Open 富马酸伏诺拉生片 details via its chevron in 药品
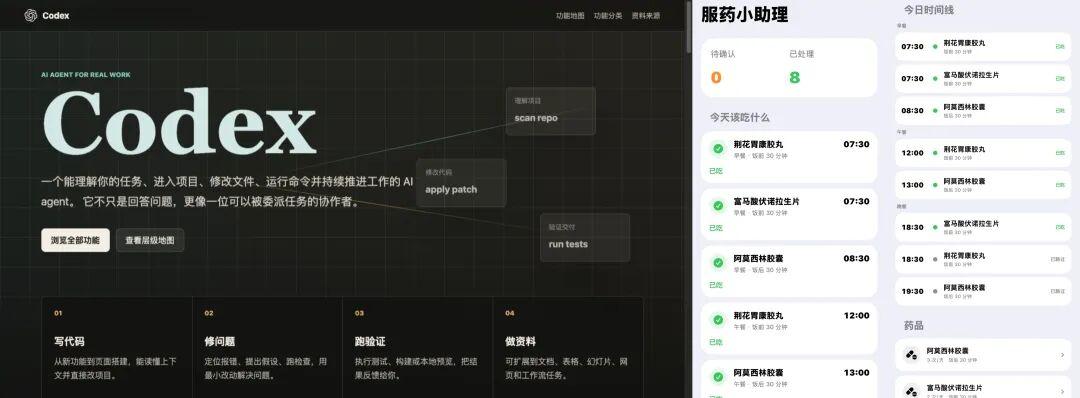This screenshot has width=1080, height=398. 1063,392
